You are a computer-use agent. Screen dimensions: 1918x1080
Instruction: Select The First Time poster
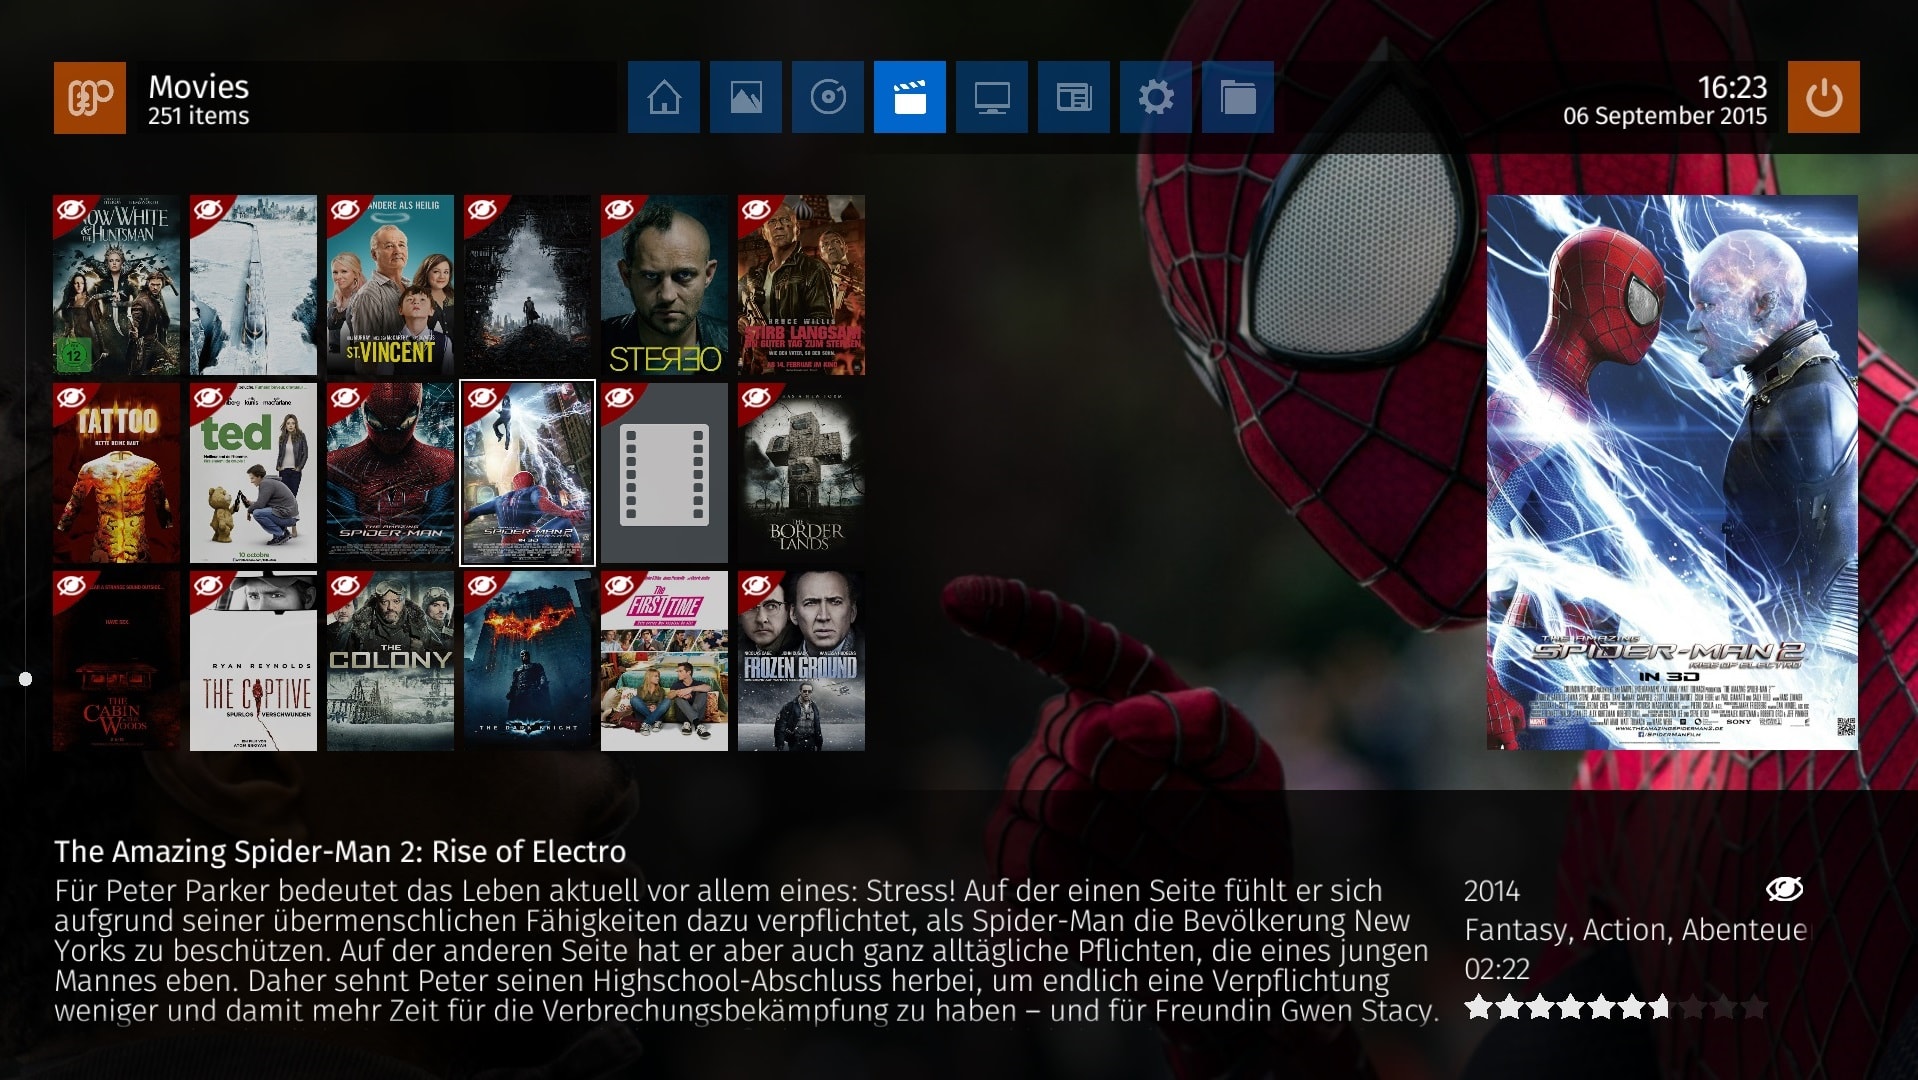point(664,661)
